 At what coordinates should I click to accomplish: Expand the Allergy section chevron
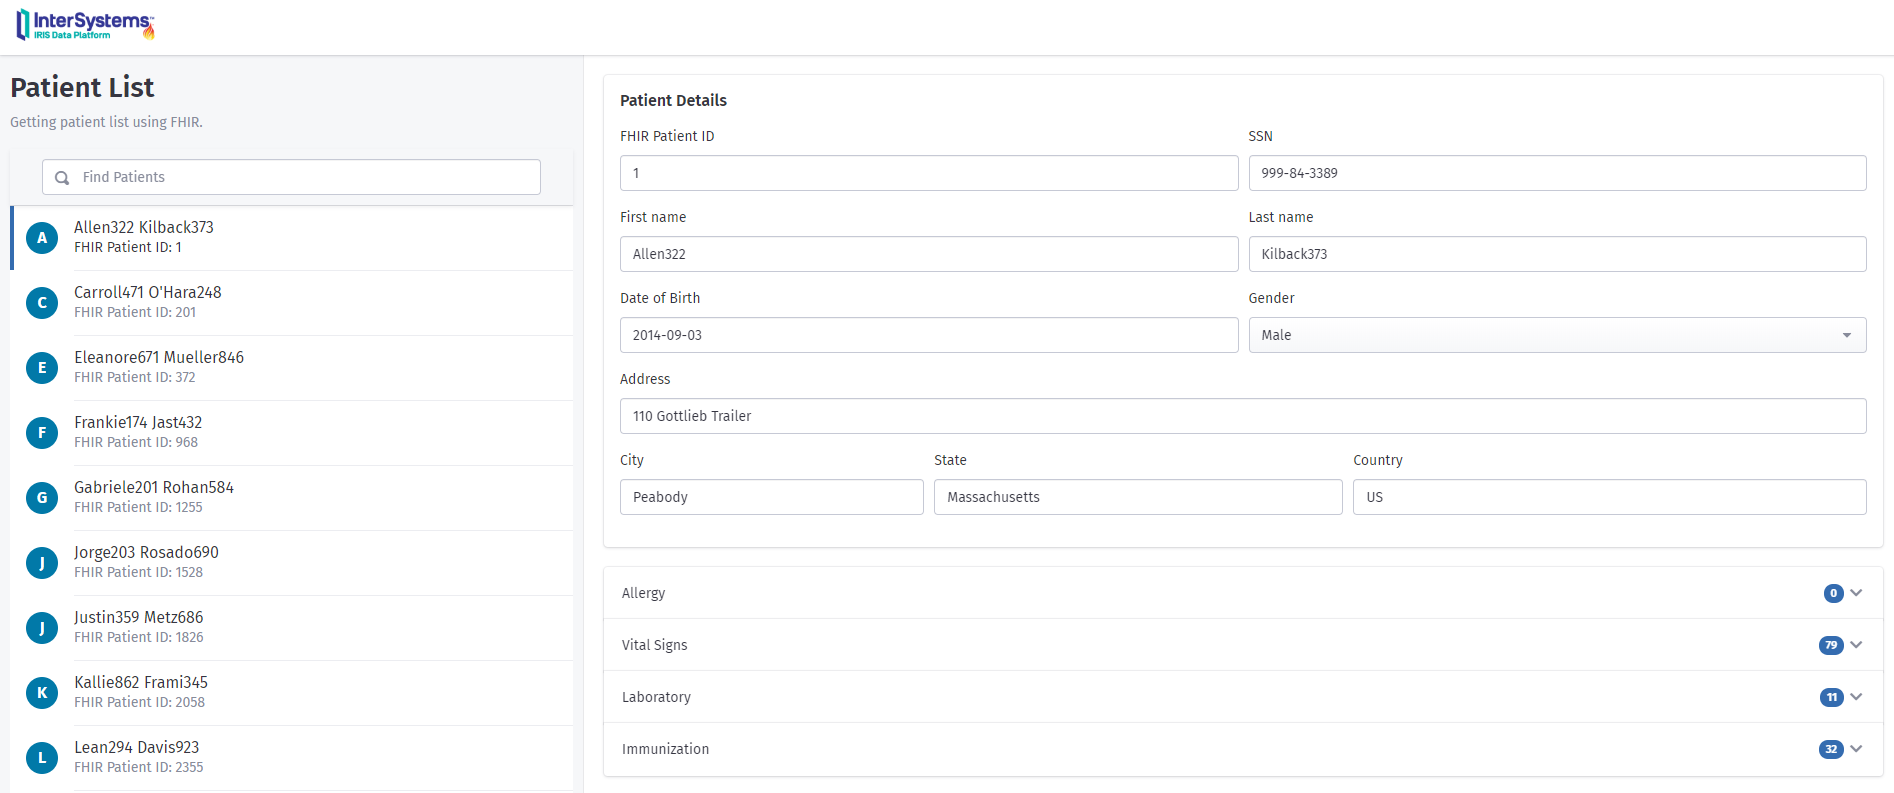tap(1856, 593)
